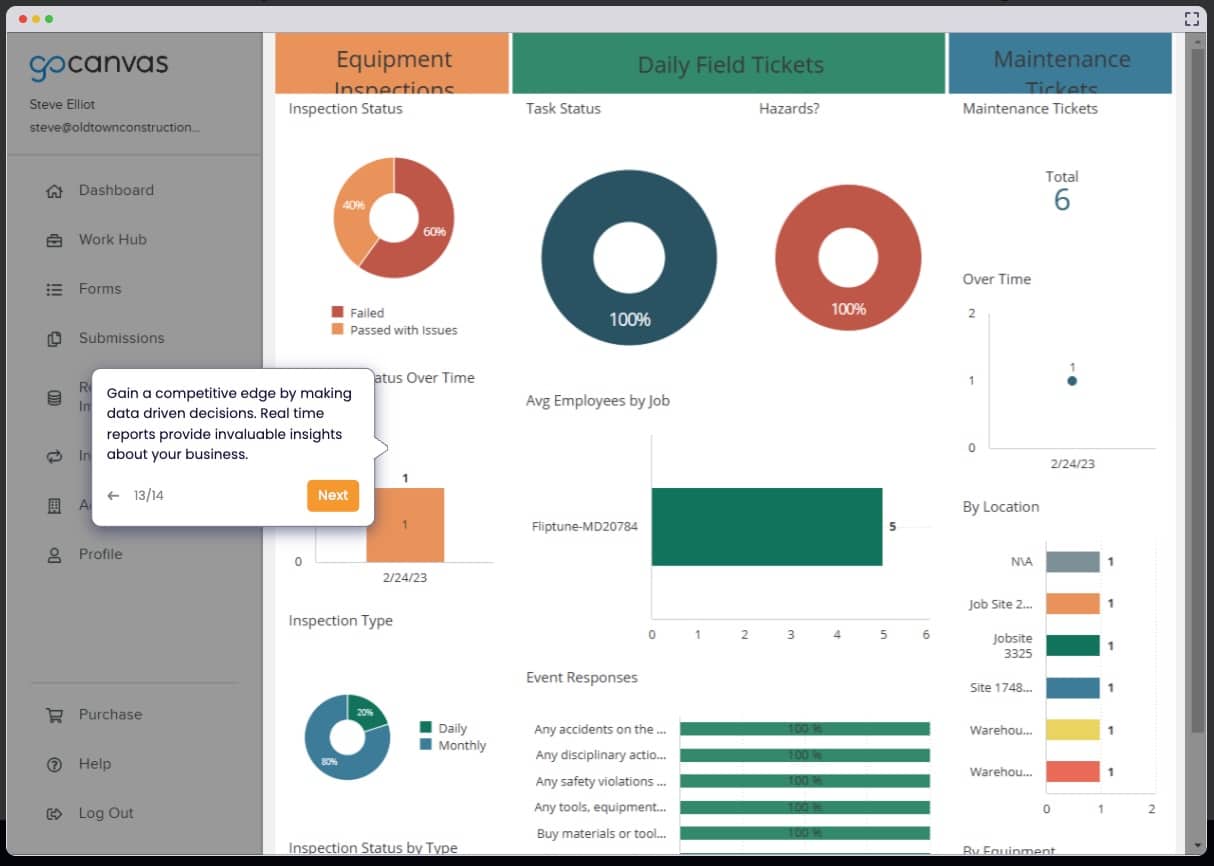Go back with tooltip left arrow
Screen dimensions: 1214x866
pyautogui.click(x=113, y=496)
